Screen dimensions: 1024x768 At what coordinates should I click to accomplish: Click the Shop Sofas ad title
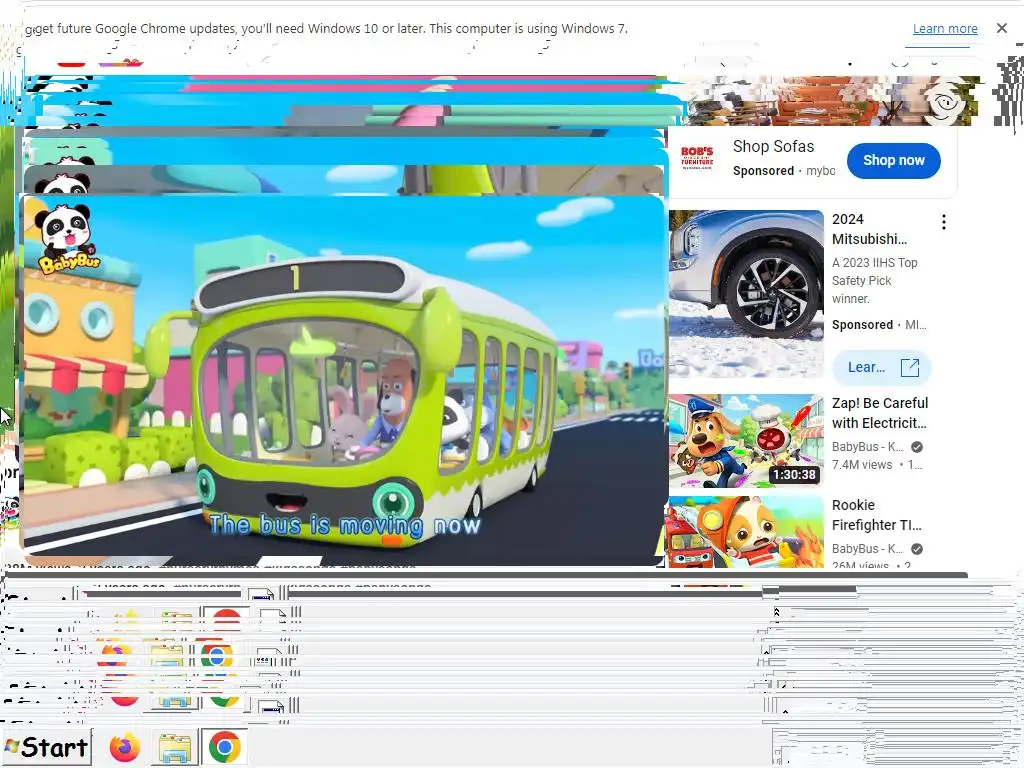pos(773,146)
